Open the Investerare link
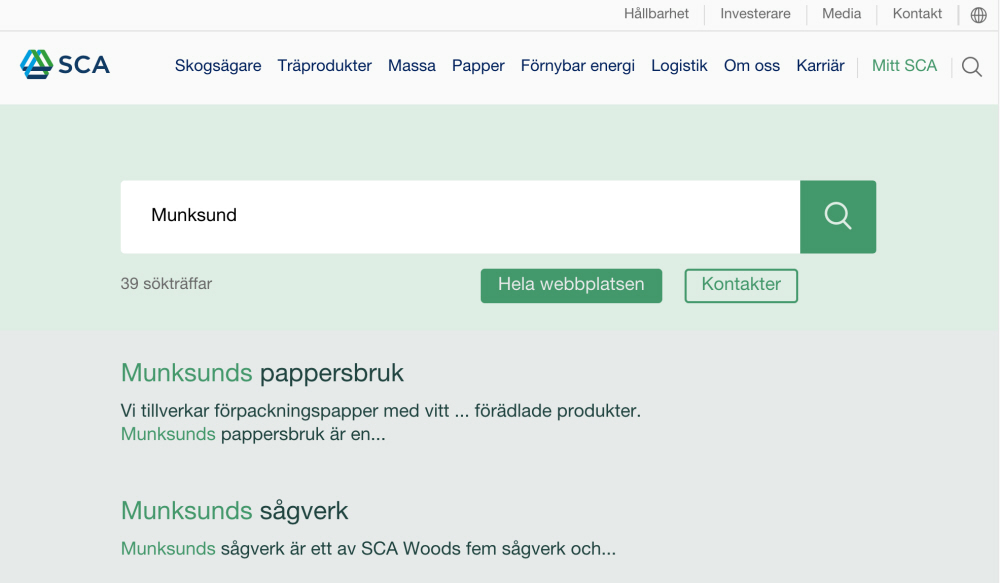The width and height of the screenshot is (1000, 583). (755, 13)
